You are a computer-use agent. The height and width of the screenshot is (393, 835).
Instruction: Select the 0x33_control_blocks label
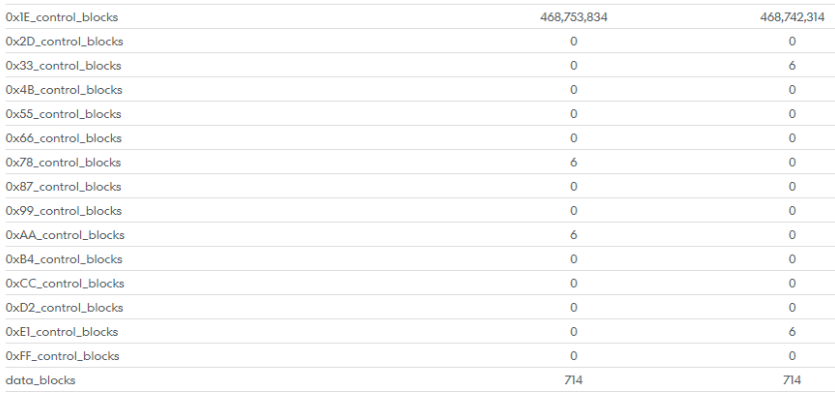(x=63, y=66)
